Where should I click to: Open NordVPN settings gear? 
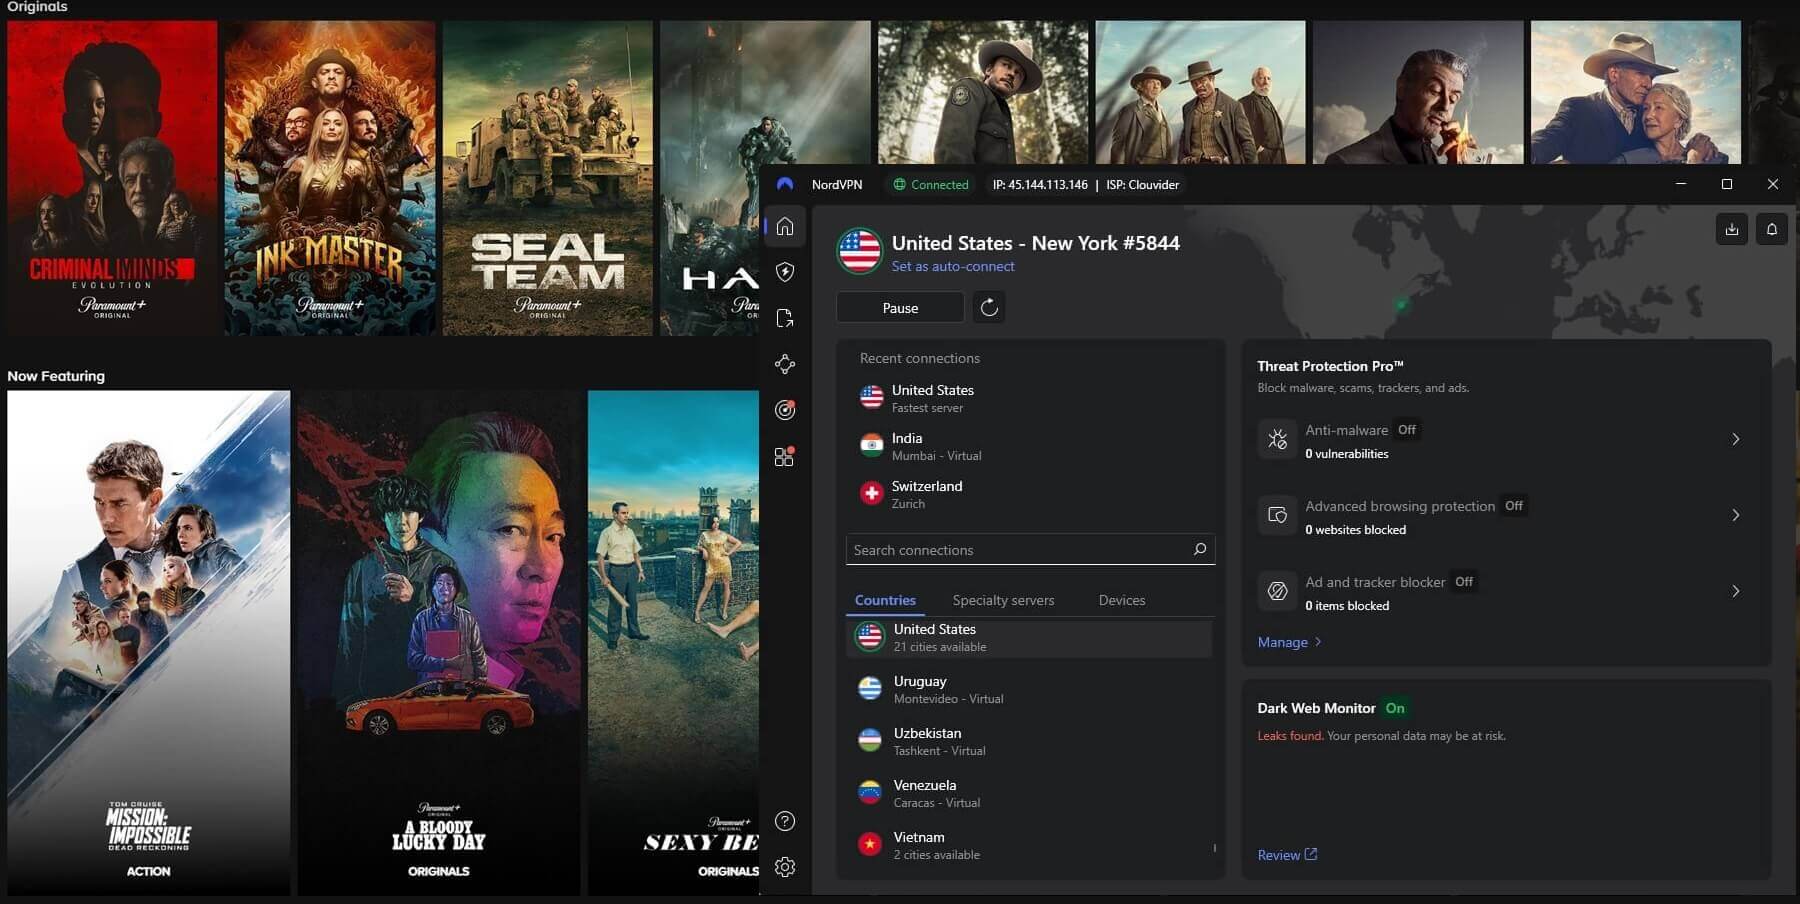click(785, 867)
